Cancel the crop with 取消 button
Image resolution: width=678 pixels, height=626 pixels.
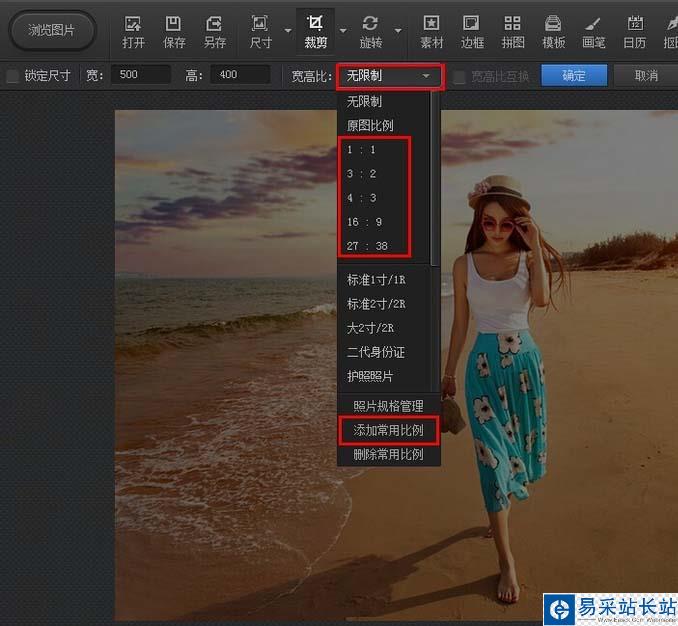(x=646, y=76)
